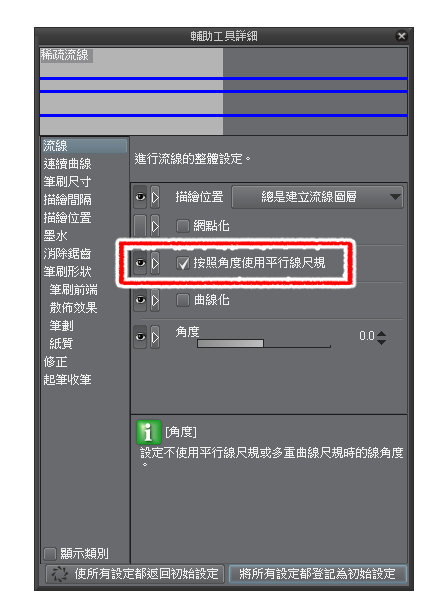Expand the triangle next to 曲線化 setting

coord(155,300)
